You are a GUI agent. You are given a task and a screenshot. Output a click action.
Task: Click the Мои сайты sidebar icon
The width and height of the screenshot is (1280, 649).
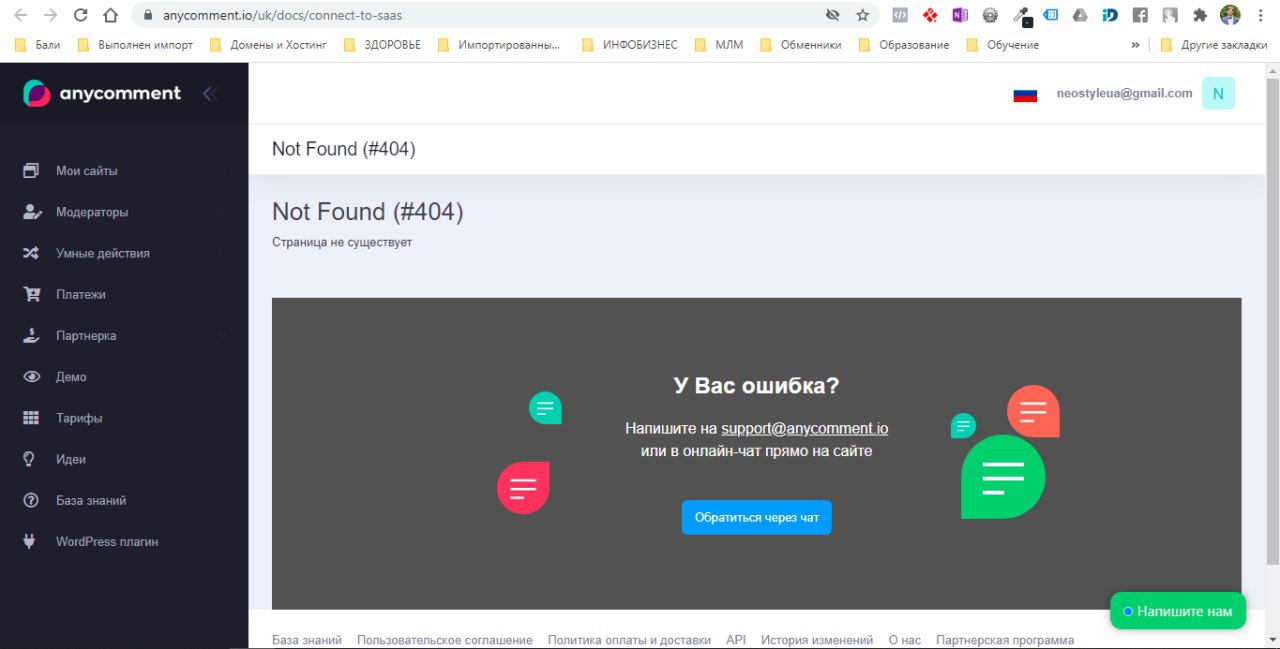coord(31,171)
